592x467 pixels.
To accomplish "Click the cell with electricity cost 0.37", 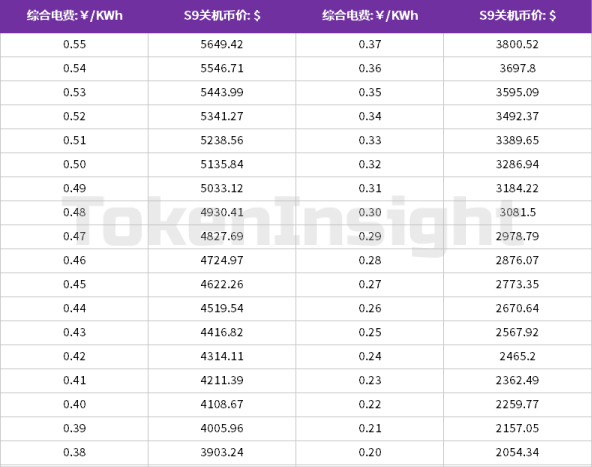I will click(370, 45).
